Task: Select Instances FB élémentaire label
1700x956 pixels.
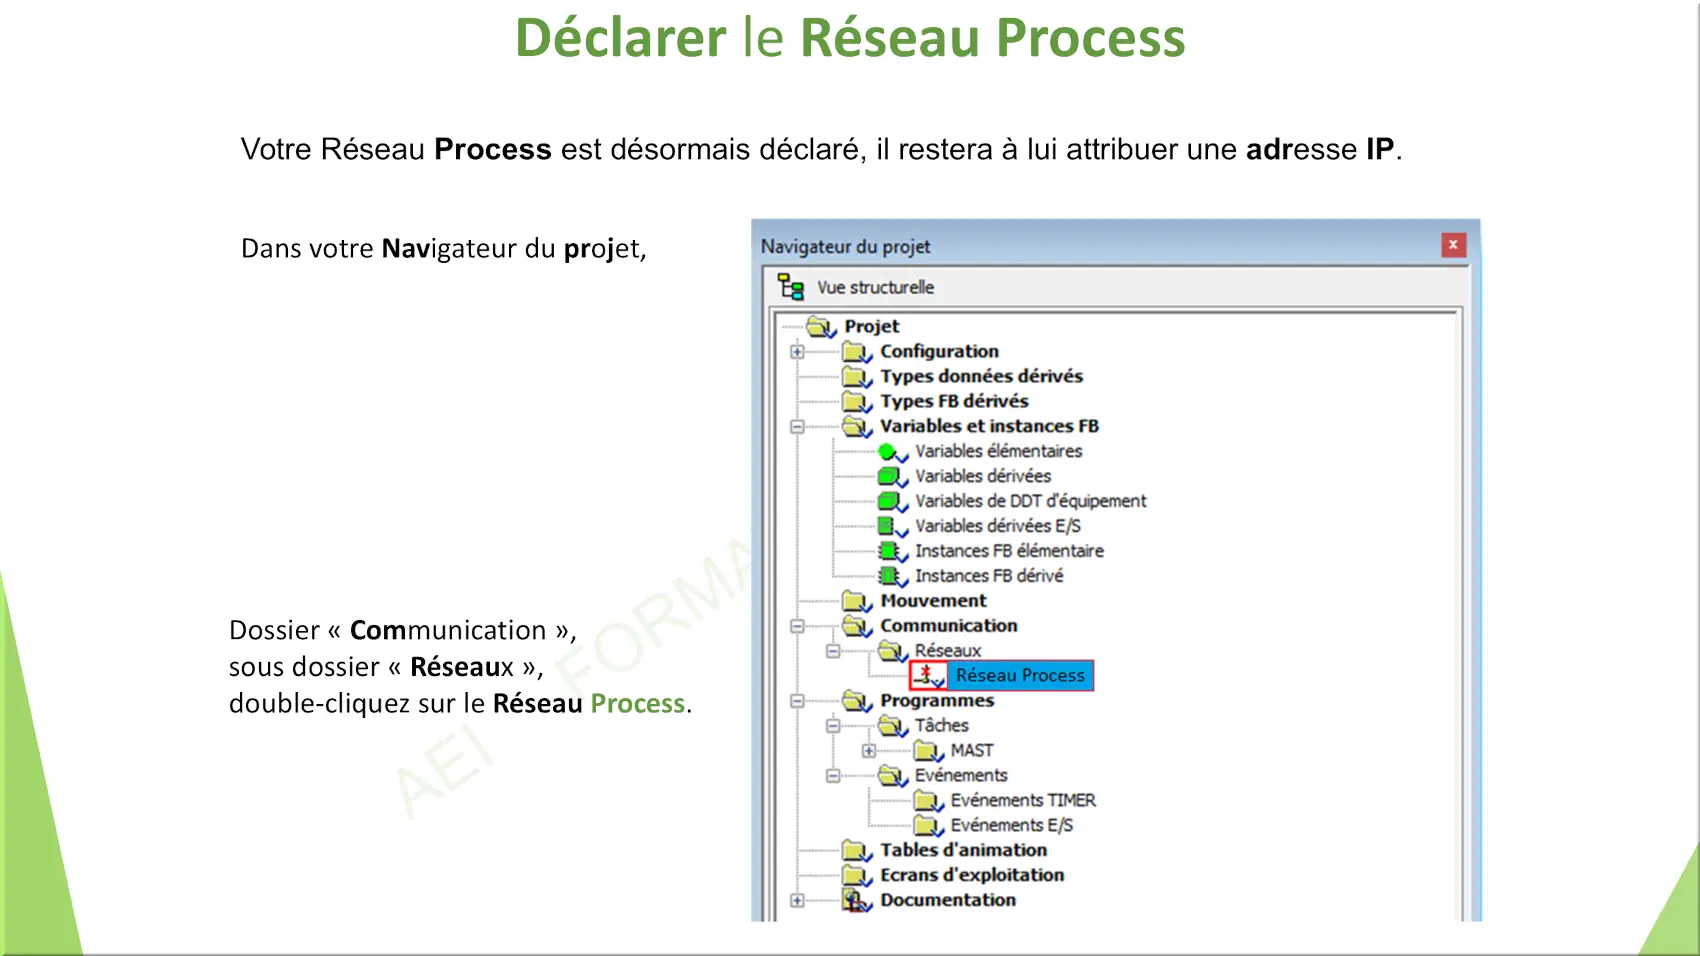Action: pos(1009,551)
